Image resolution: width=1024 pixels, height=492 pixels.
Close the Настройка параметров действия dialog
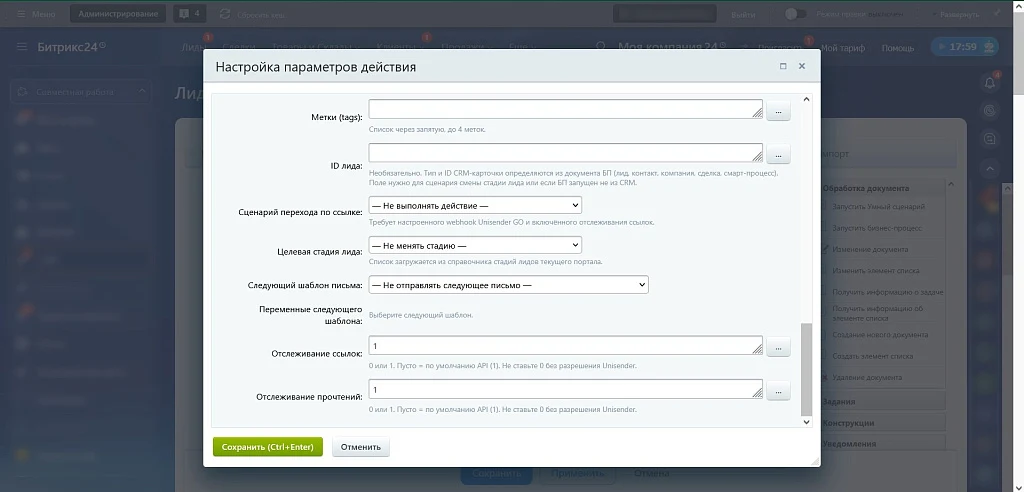coord(801,66)
